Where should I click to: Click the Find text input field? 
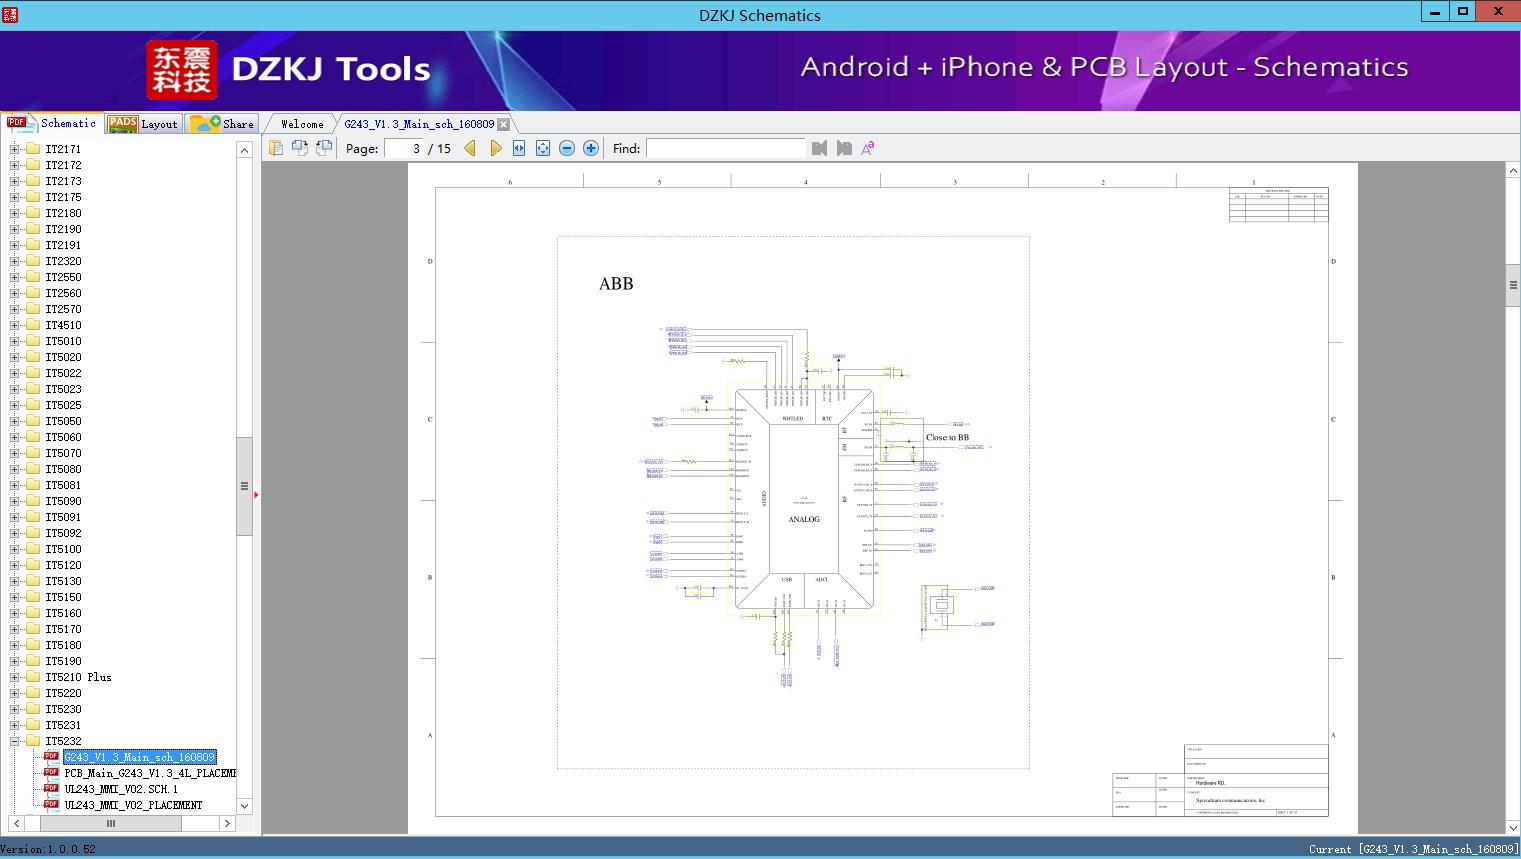[725, 148]
